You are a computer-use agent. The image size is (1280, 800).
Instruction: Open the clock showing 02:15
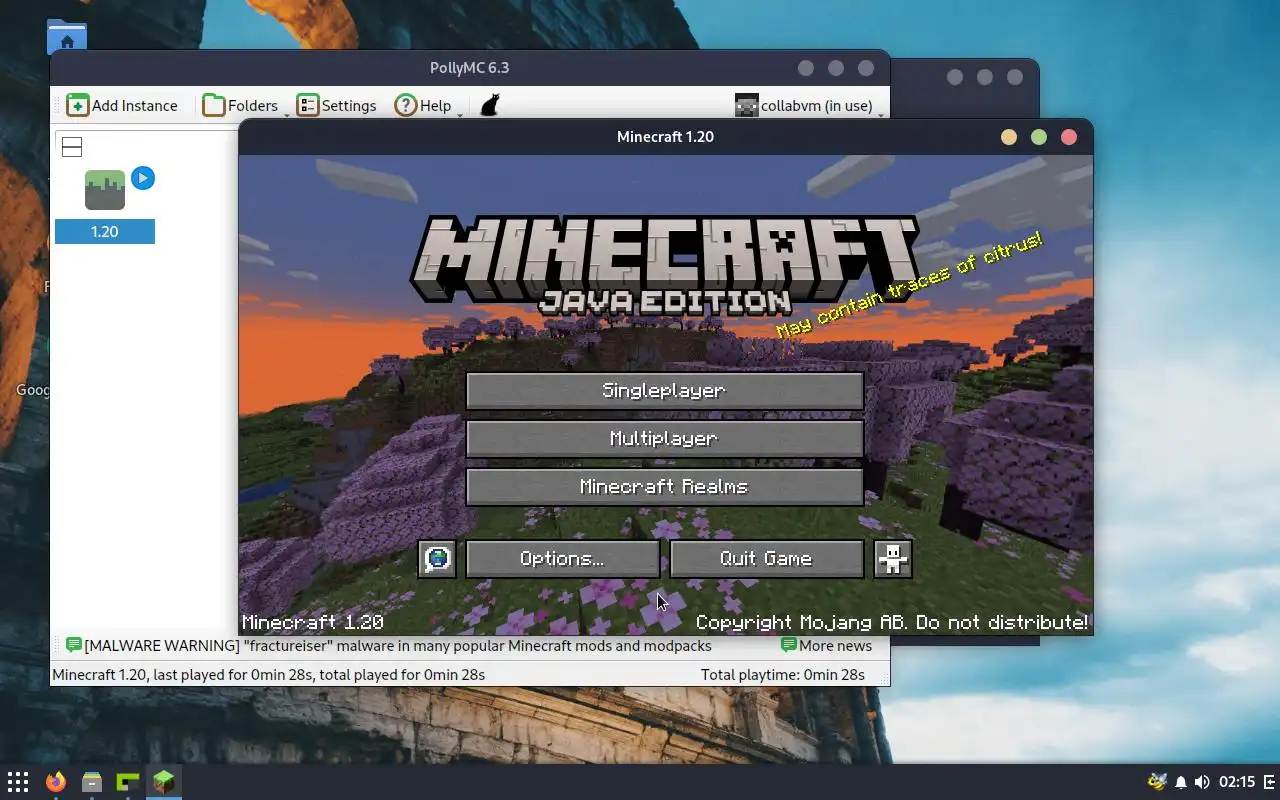1237,782
